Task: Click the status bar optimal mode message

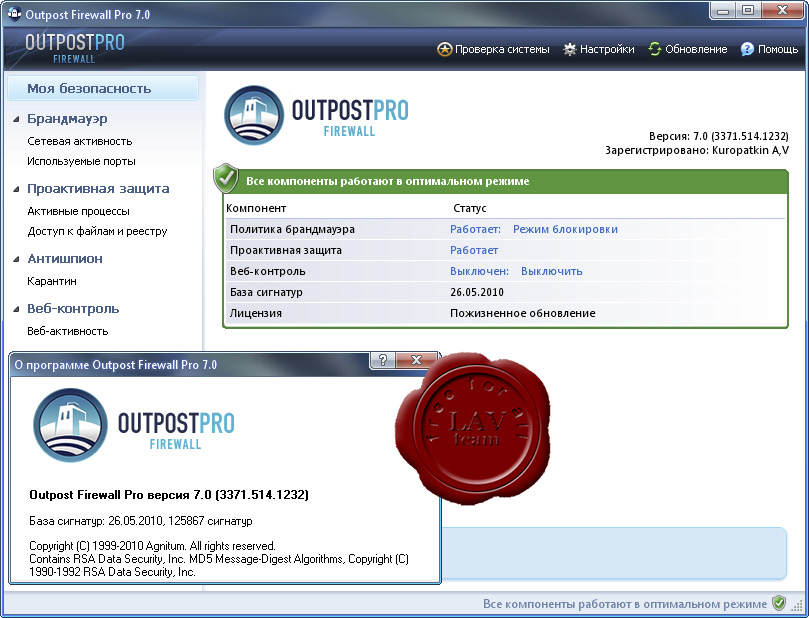Action: click(625, 604)
